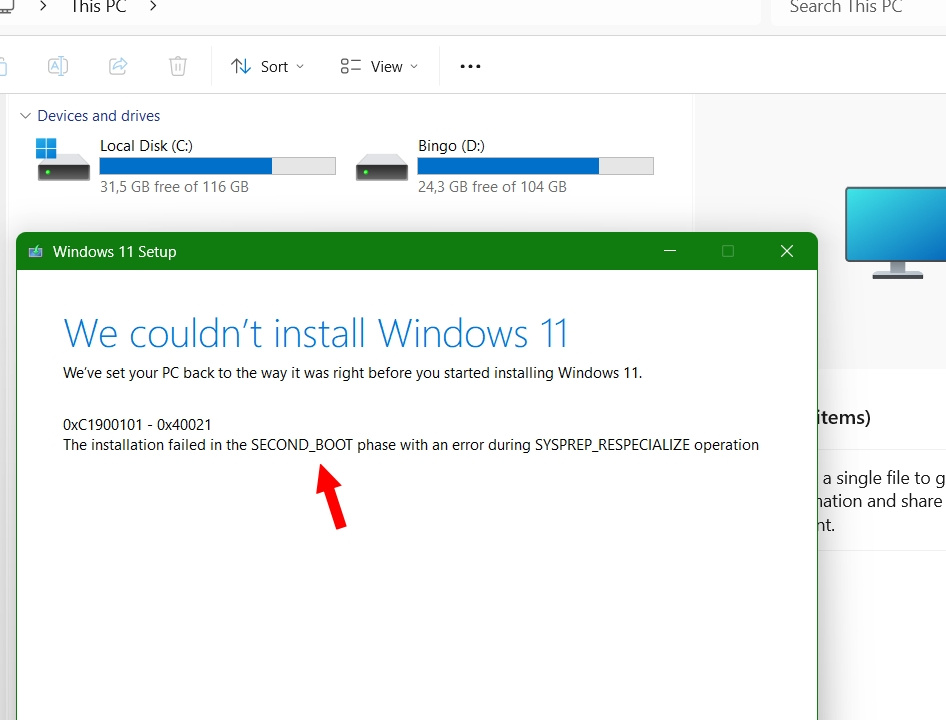Screen dimensions: 946x720
Task: Expand the chevron after This PC breadcrumb
Action: tap(153, 6)
